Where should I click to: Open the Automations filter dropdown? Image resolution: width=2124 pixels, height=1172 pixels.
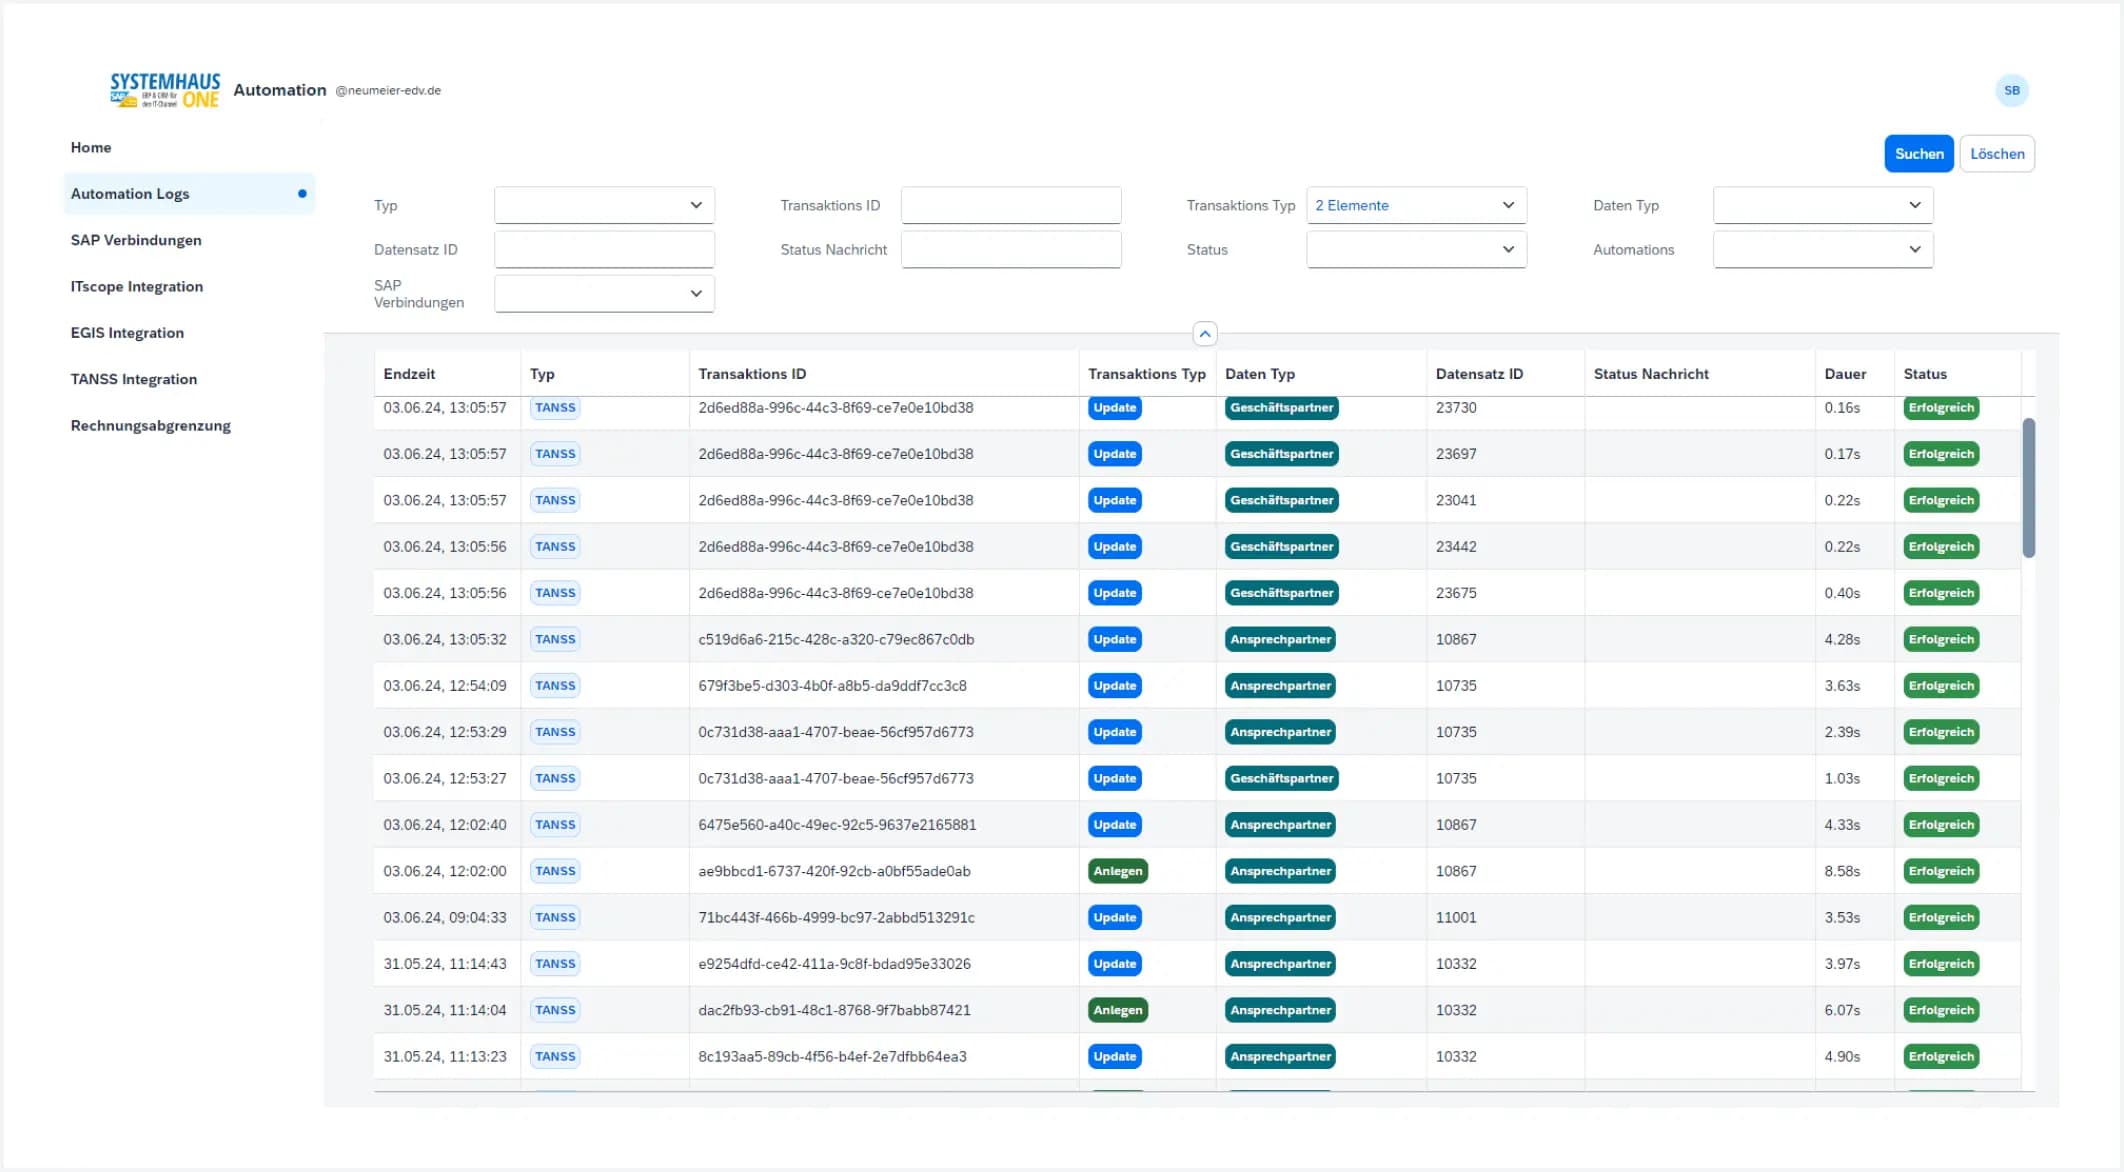point(1823,250)
